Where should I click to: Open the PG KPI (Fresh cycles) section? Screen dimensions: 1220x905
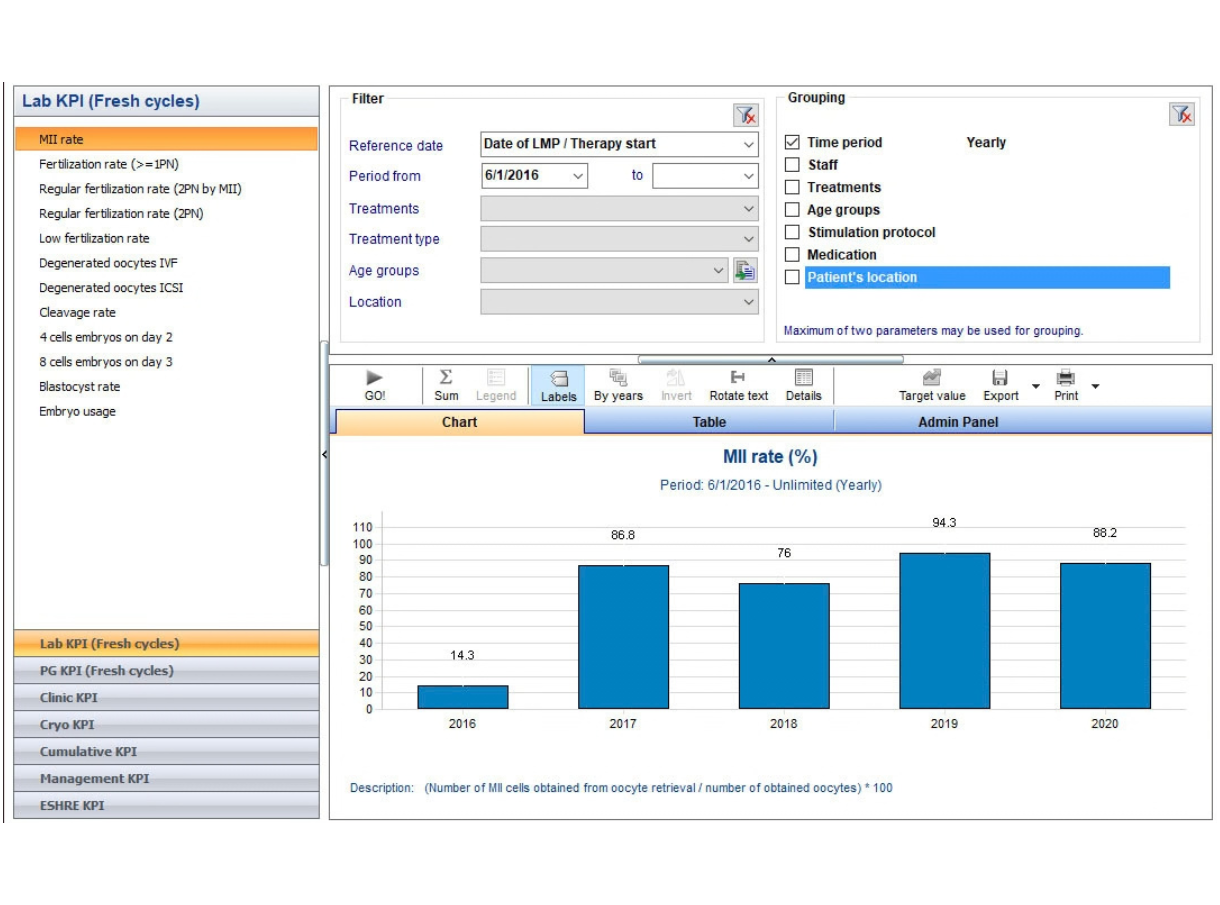click(x=166, y=671)
